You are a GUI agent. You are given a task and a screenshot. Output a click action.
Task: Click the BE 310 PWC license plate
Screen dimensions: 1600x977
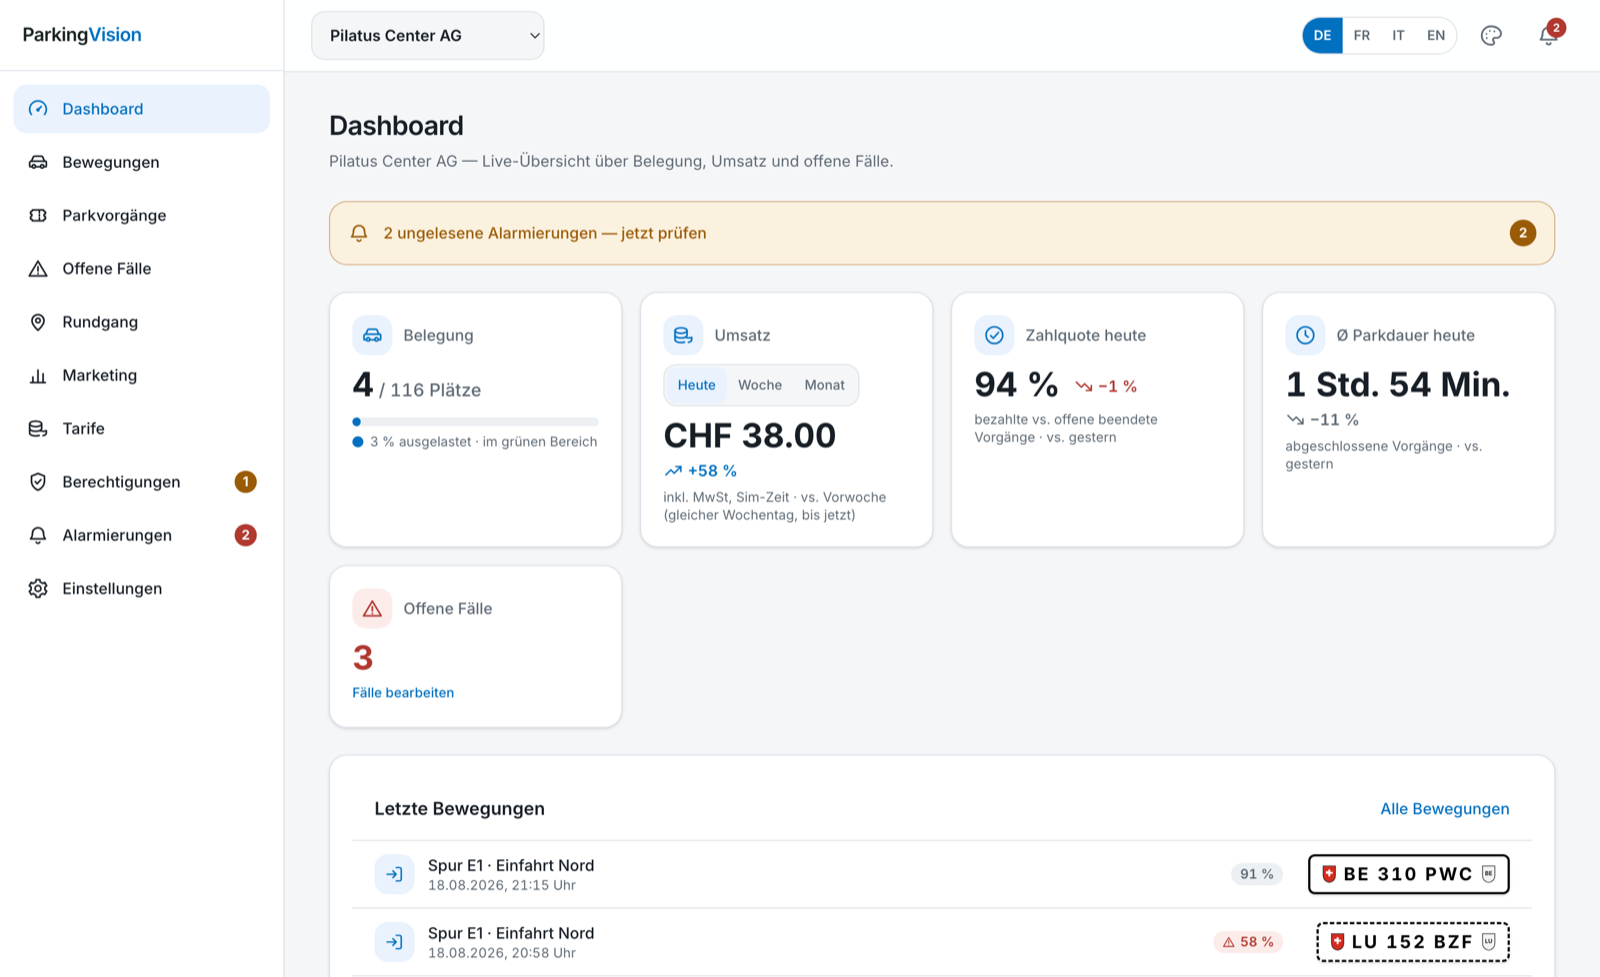coord(1409,874)
